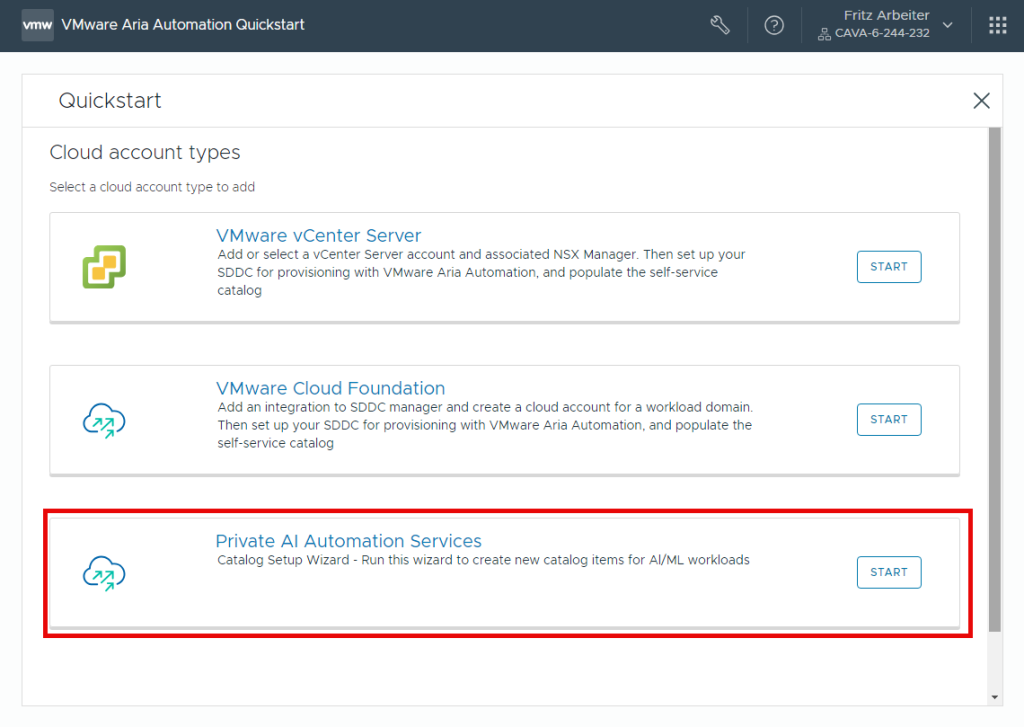Open the Fritz Arbeiter account name menu

click(x=887, y=16)
